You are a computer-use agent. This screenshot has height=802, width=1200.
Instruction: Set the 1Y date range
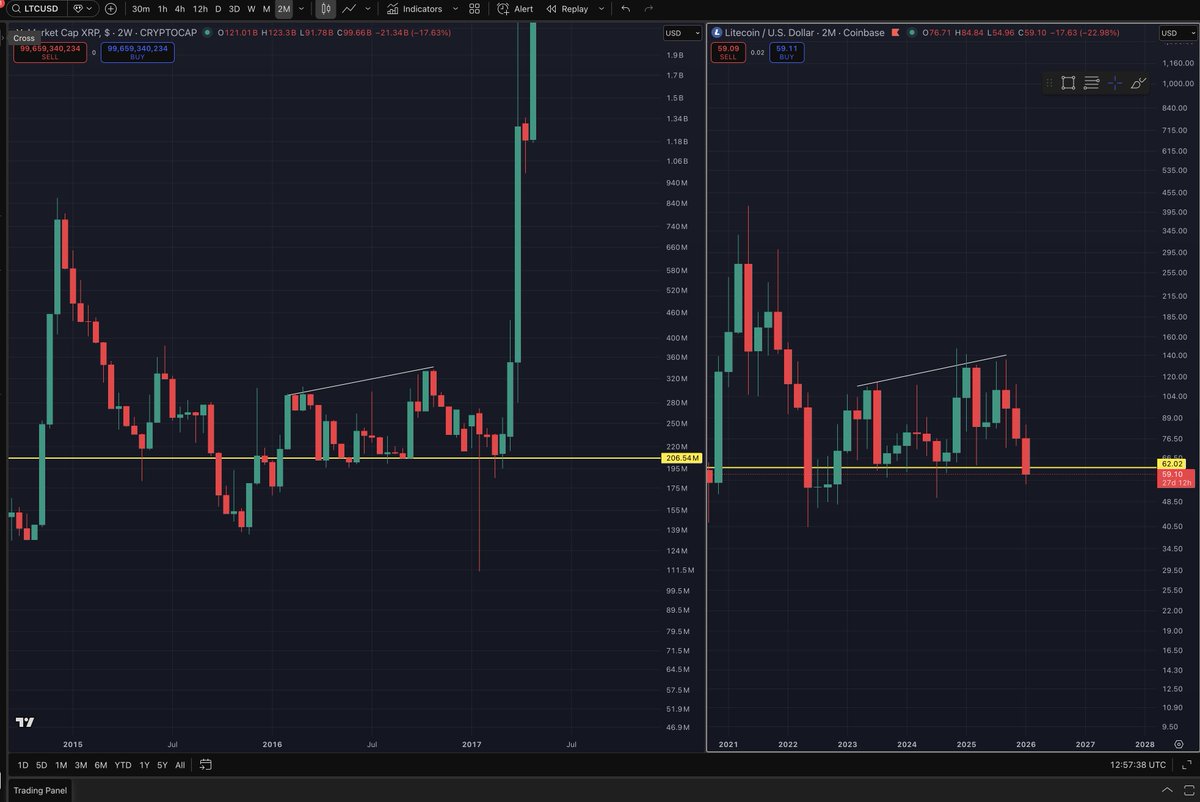coord(145,765)
